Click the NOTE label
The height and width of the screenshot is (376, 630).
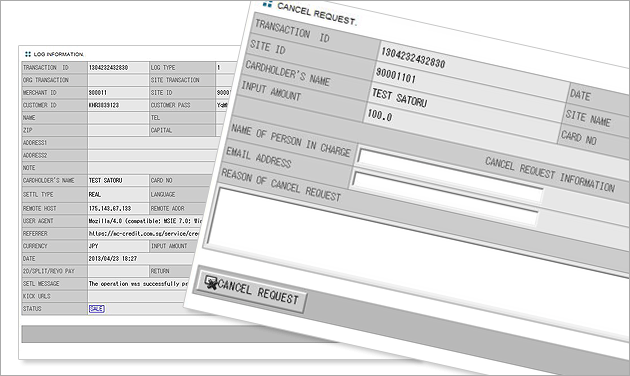pos(29,168)
